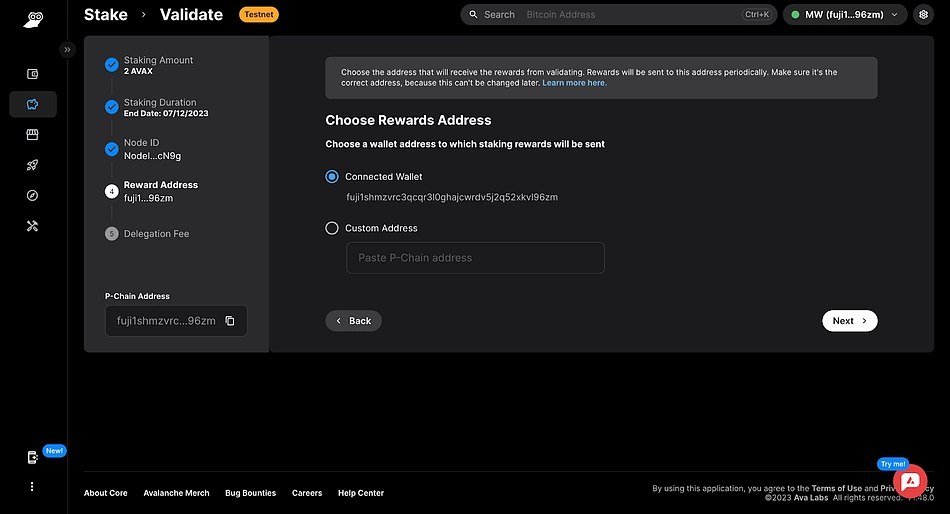Copy the P-Chain address

point(230,321)
